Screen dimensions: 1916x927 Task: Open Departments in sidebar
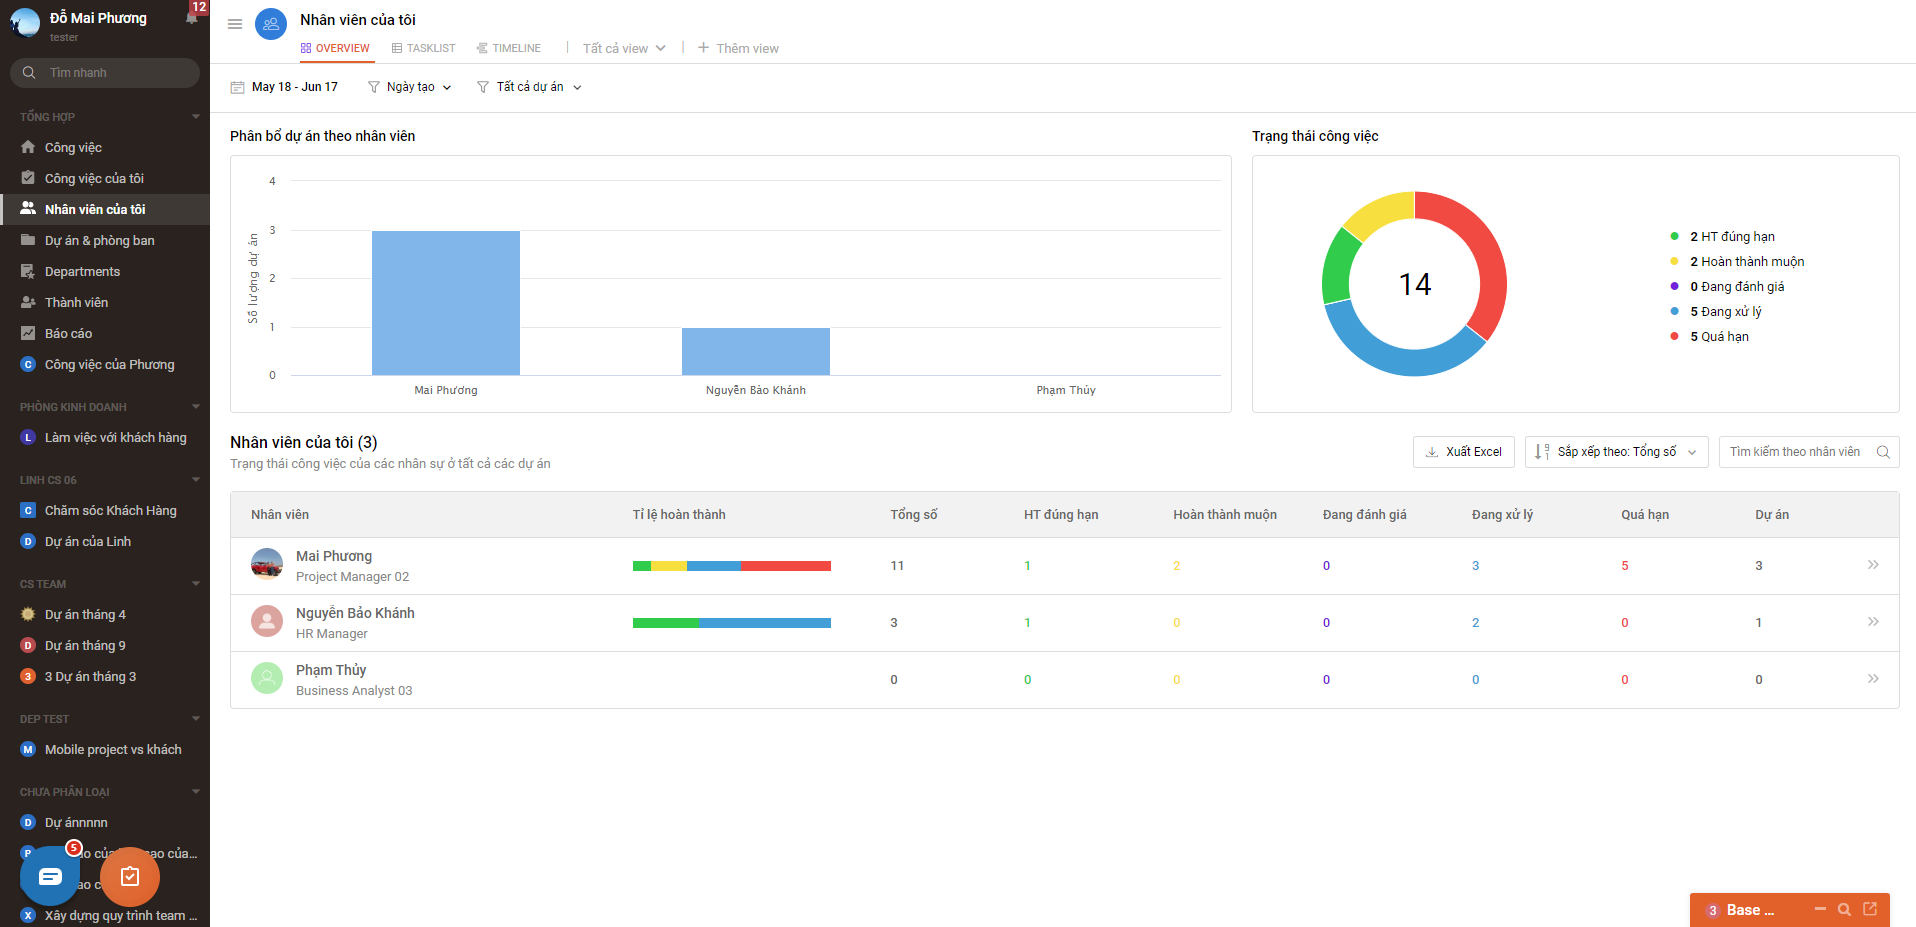click(105, 271)
